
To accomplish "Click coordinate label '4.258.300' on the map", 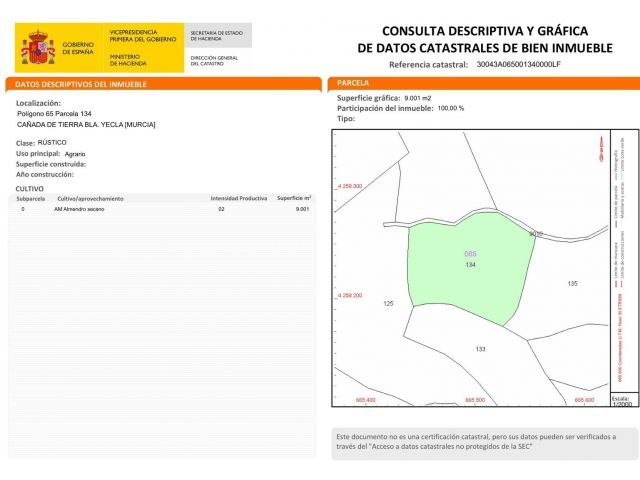I will [x=350, y=186].
